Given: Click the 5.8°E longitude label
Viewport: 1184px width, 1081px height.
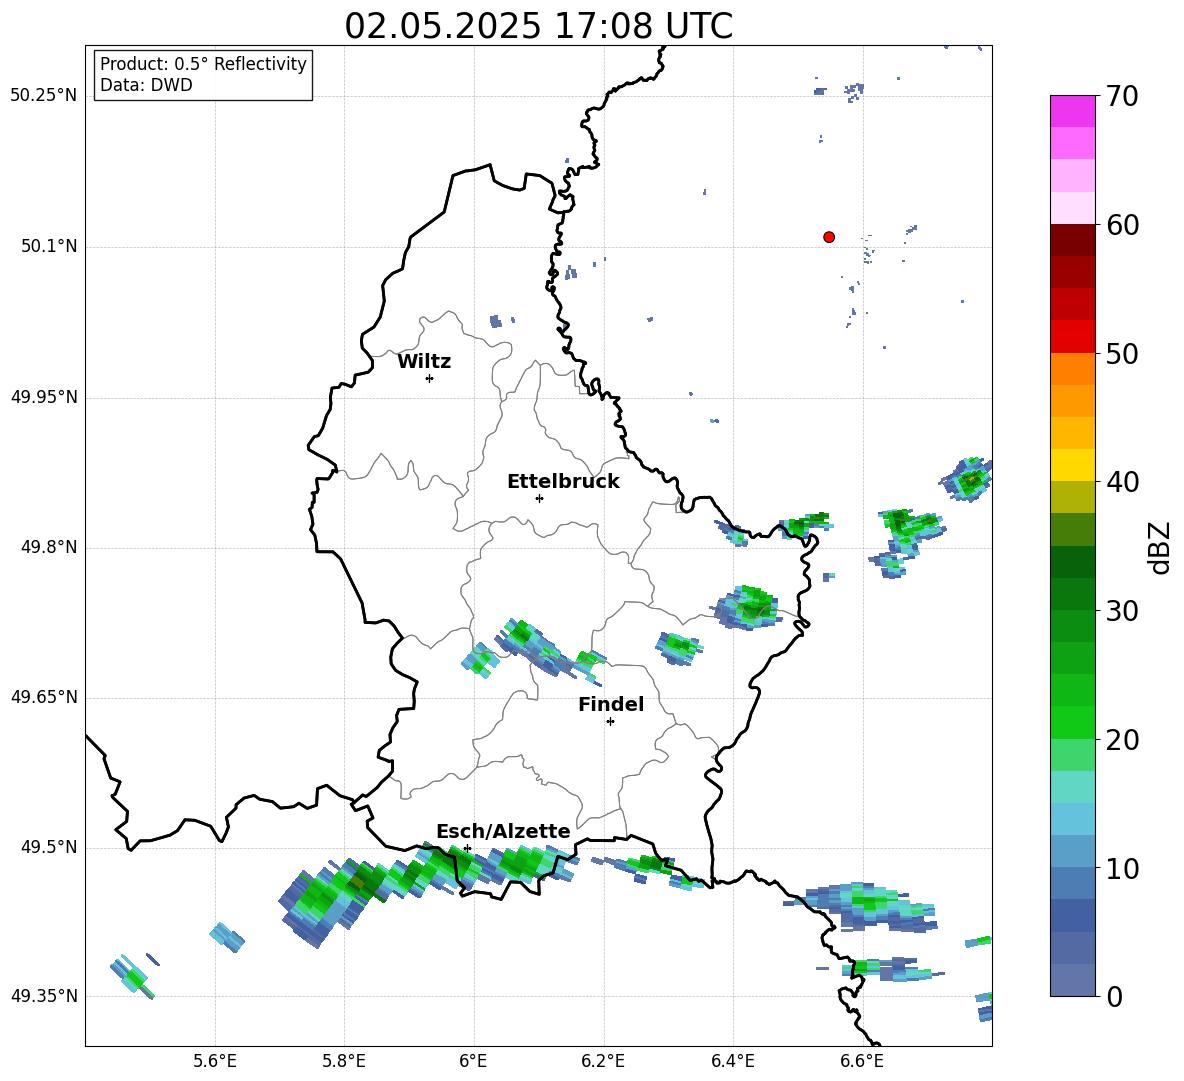Looking at the screenshot, I should click(x=344, y=1062).
